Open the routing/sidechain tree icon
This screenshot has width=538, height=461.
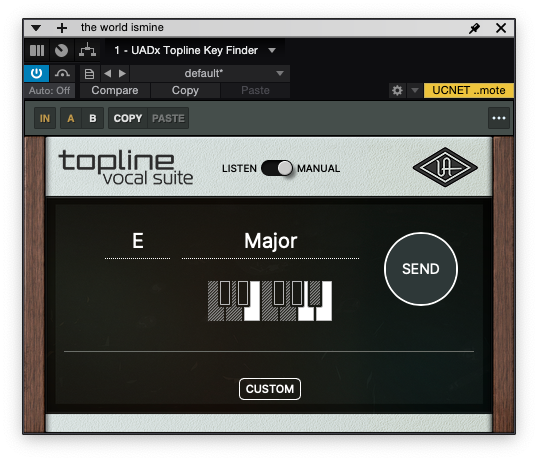(x=87, y=50)
